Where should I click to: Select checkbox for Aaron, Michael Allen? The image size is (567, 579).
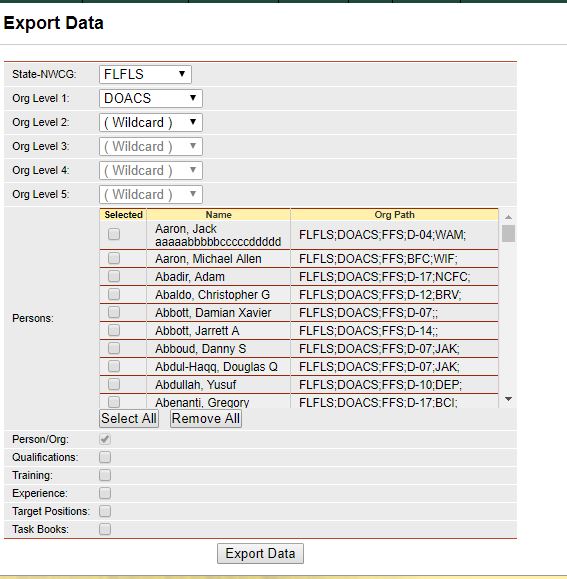(x=114, y=258)
